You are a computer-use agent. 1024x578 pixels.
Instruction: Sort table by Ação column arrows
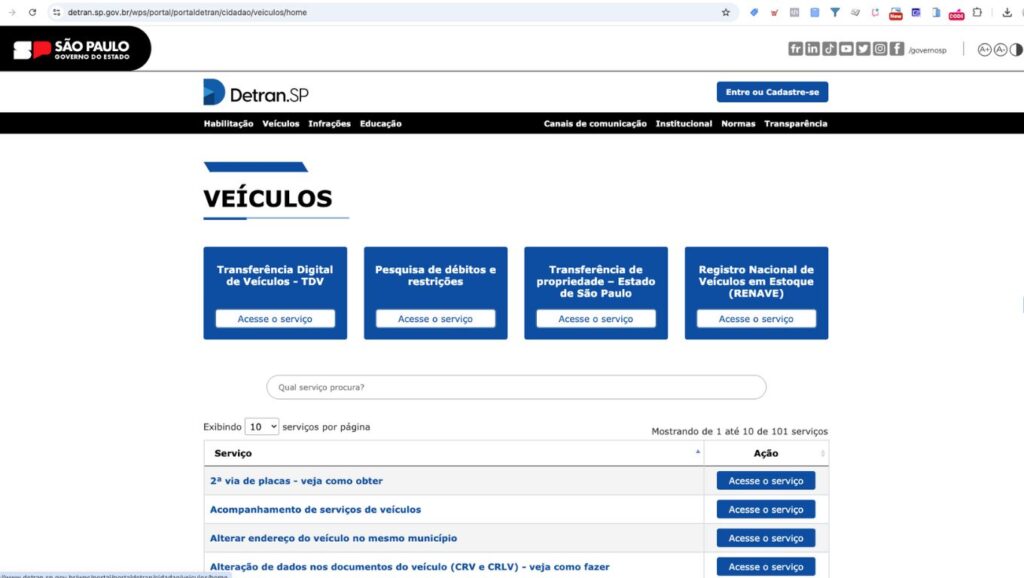(822, 453)
